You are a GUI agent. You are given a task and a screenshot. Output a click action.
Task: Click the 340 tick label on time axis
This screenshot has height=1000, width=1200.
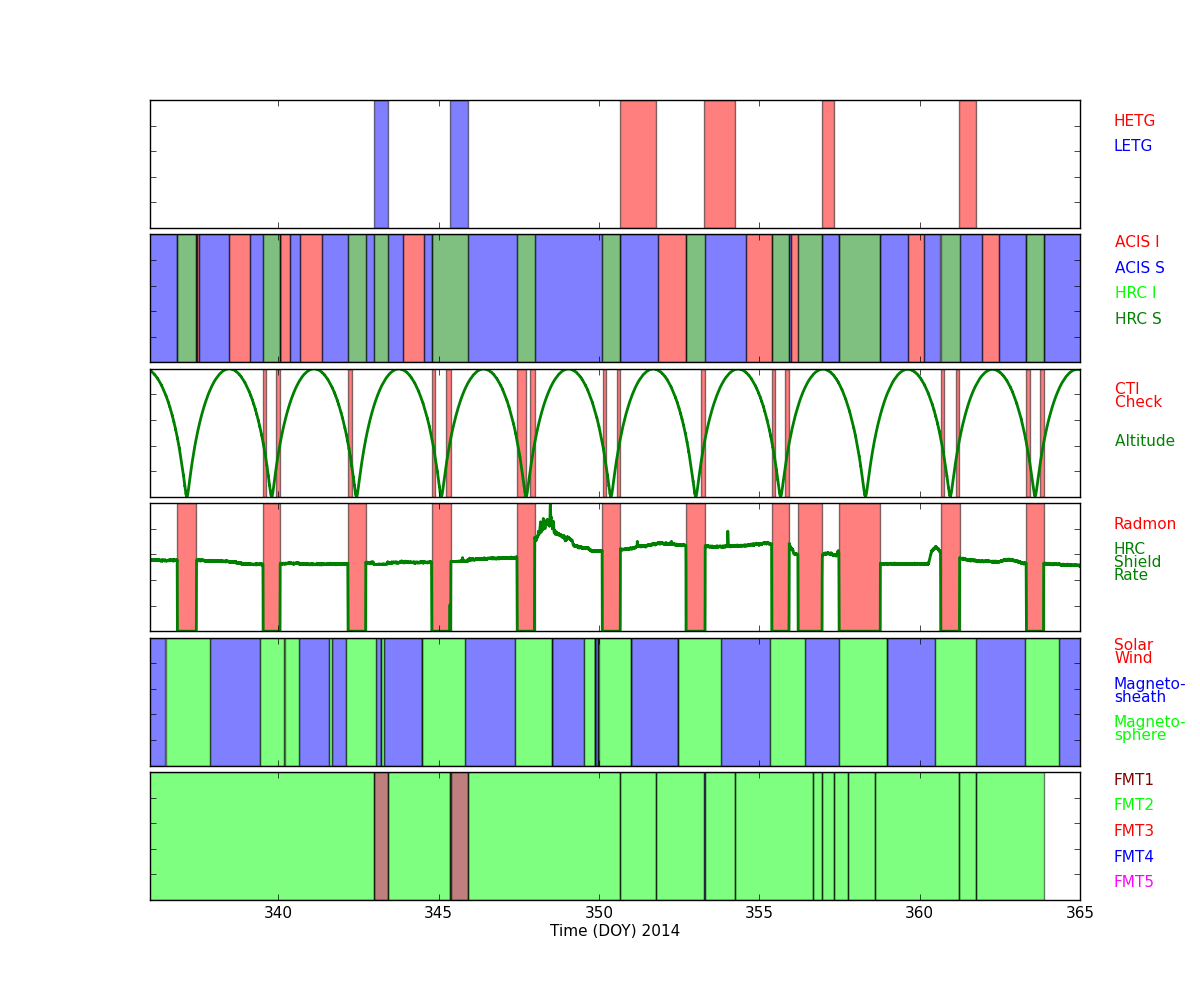click(278, 913)
